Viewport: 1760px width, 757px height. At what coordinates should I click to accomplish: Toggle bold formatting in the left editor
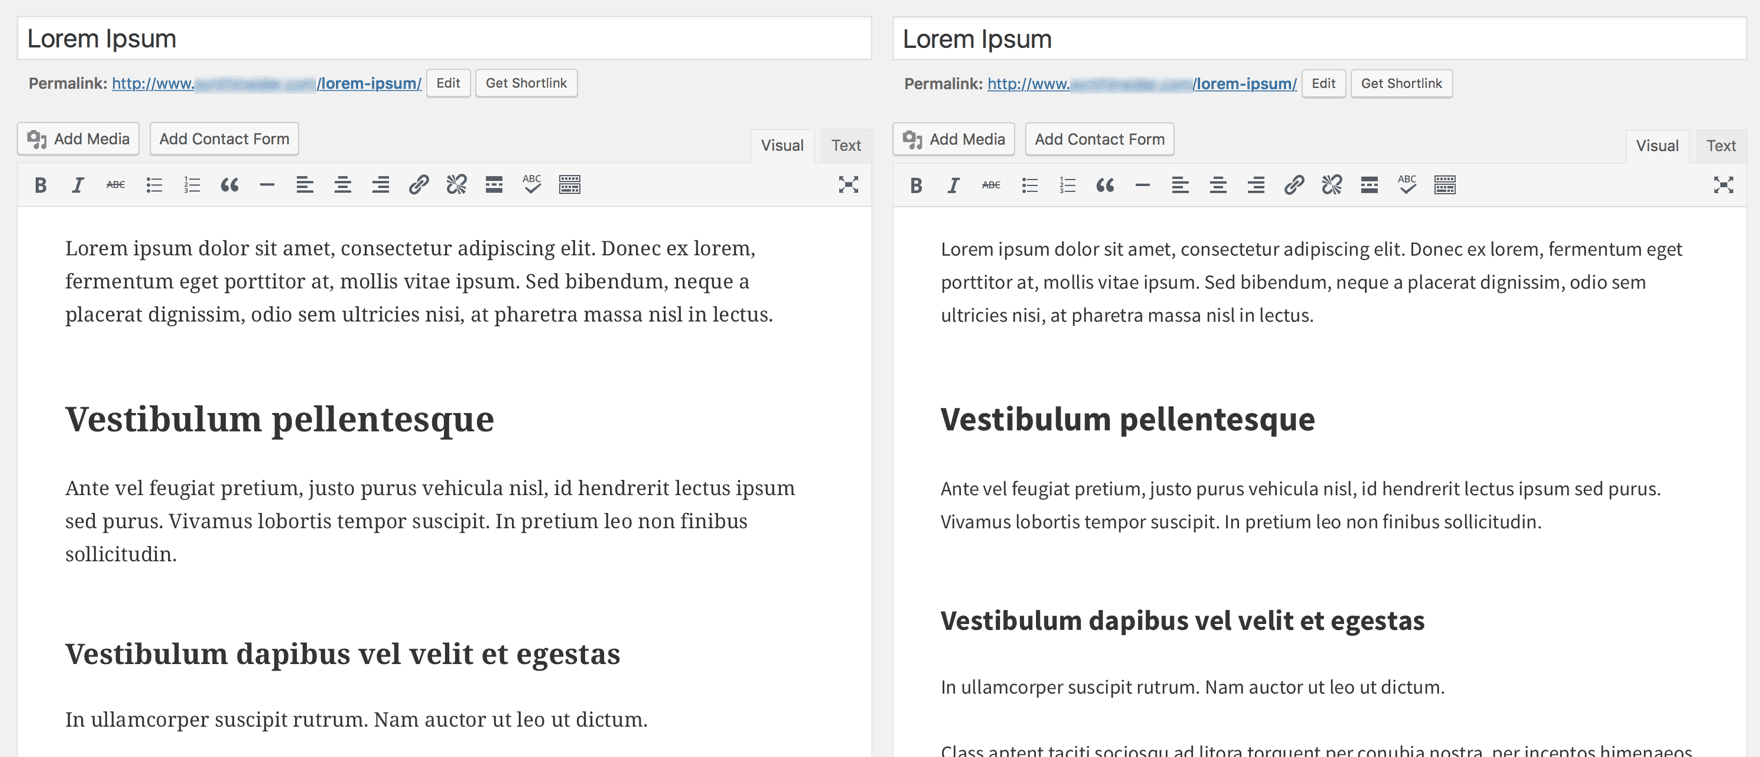click(x=40, y=185)
